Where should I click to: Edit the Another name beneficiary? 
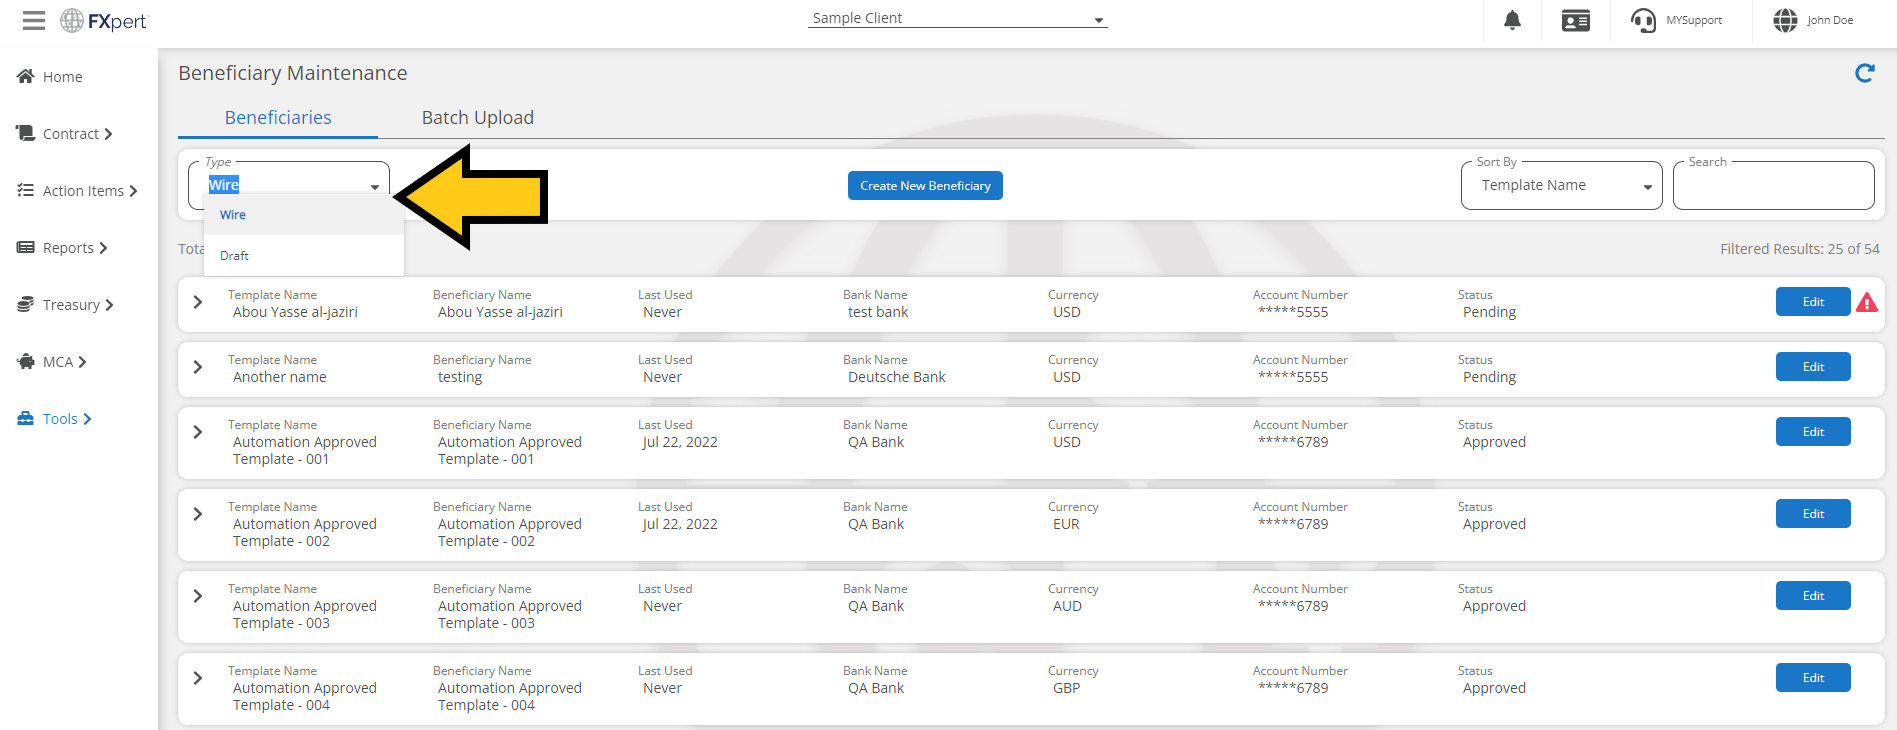pos(1813,367)
